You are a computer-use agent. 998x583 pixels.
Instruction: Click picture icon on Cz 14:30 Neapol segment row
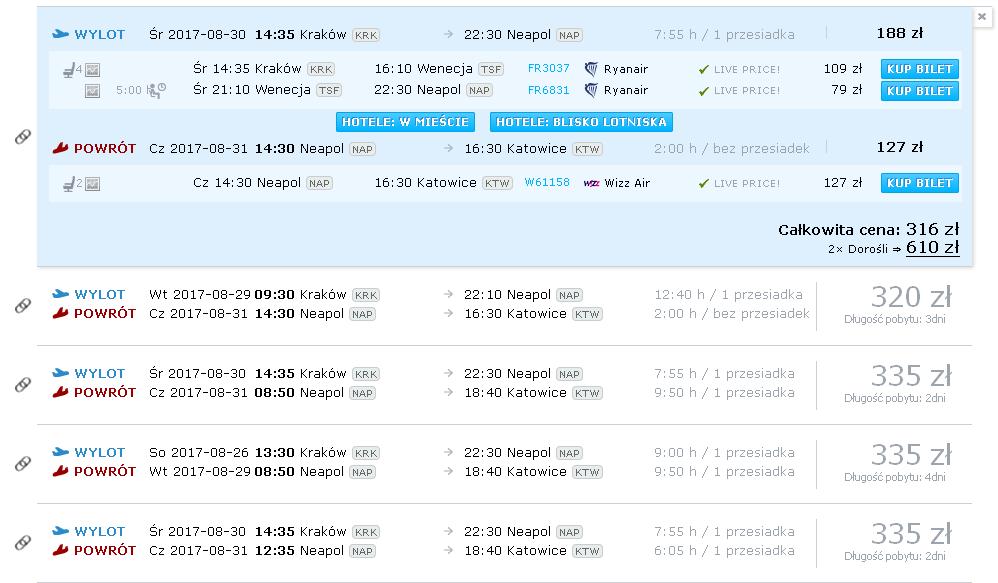pyautogui.click(x=92, y=185)
